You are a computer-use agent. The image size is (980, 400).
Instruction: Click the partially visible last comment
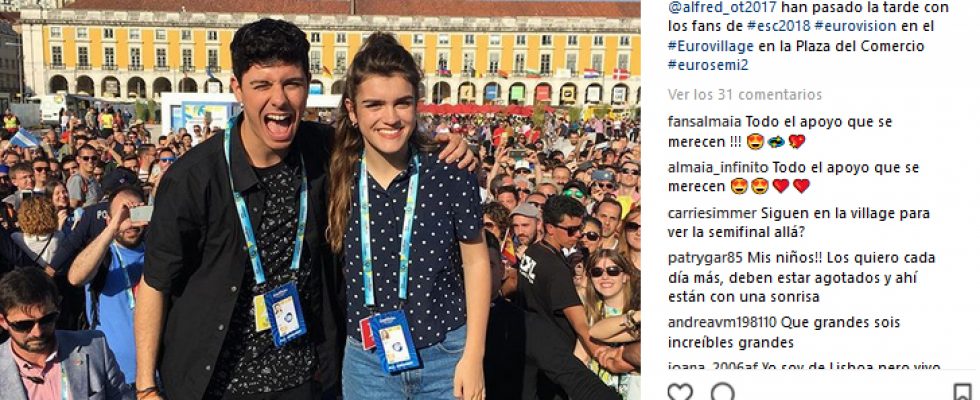[x=804, y=366]
